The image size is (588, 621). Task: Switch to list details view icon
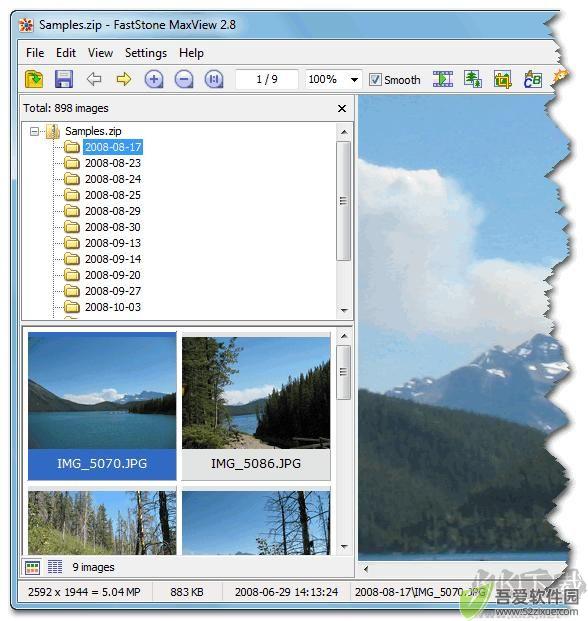(x=55, y=567)
